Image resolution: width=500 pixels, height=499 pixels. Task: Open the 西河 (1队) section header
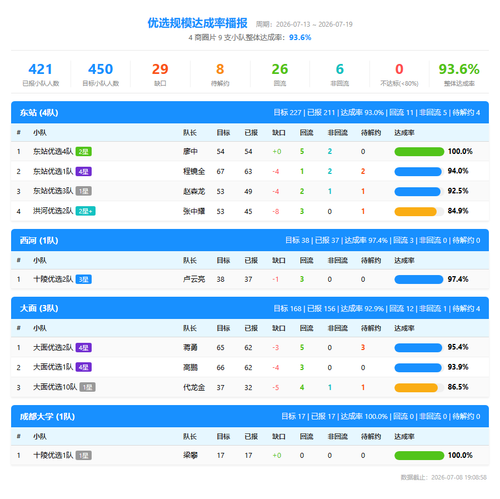[250, 240]
